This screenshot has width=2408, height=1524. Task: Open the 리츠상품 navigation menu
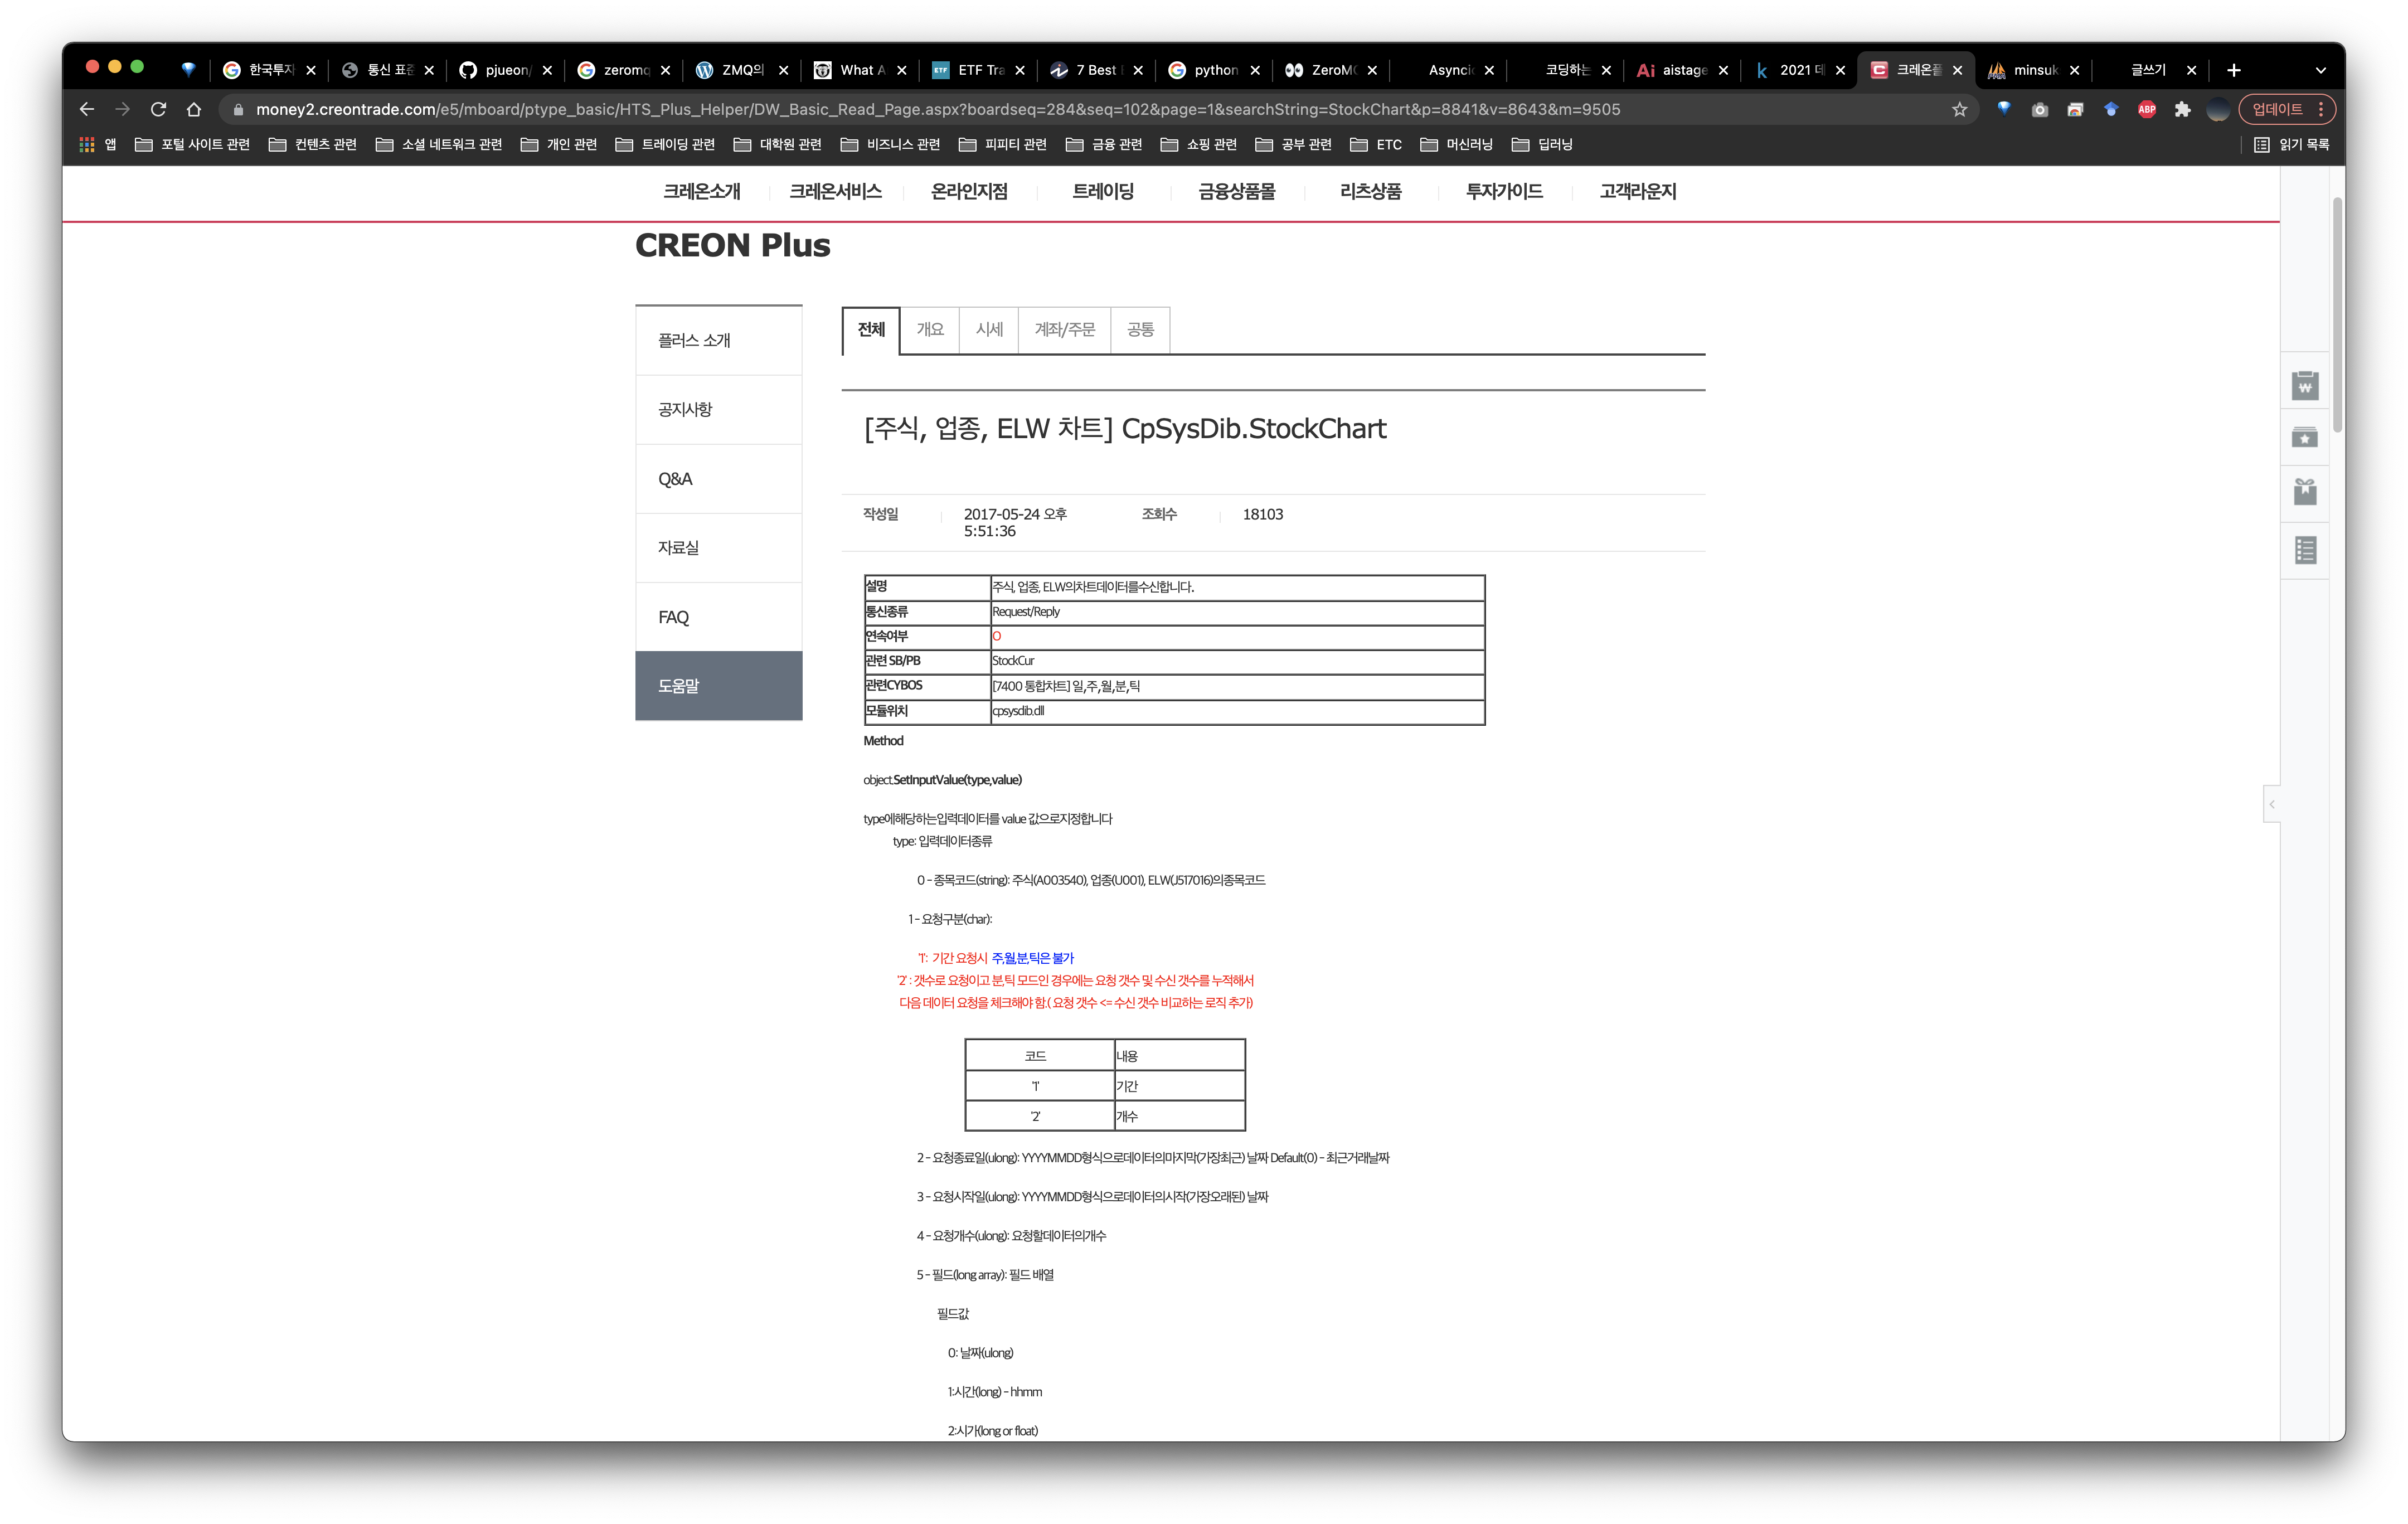tap(1370, 191)
